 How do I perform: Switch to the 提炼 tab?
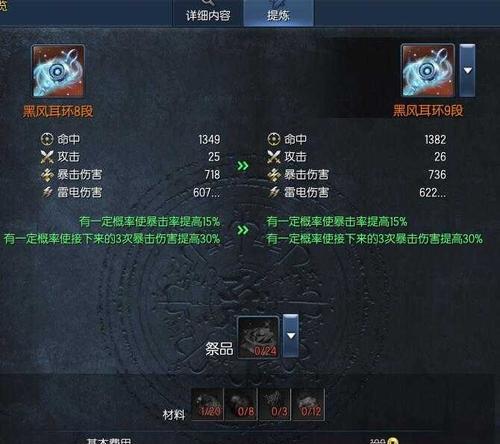click(278, 13)
